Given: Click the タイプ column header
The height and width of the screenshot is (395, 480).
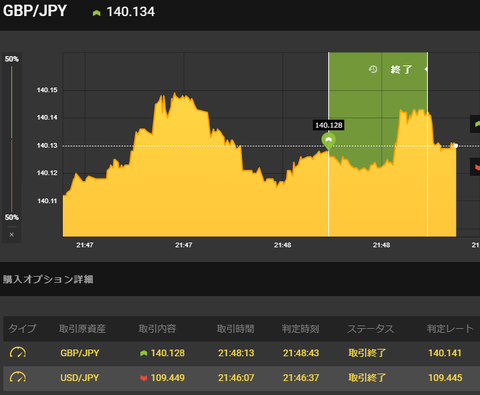Looking at the screenshot, I should point(22,329).
